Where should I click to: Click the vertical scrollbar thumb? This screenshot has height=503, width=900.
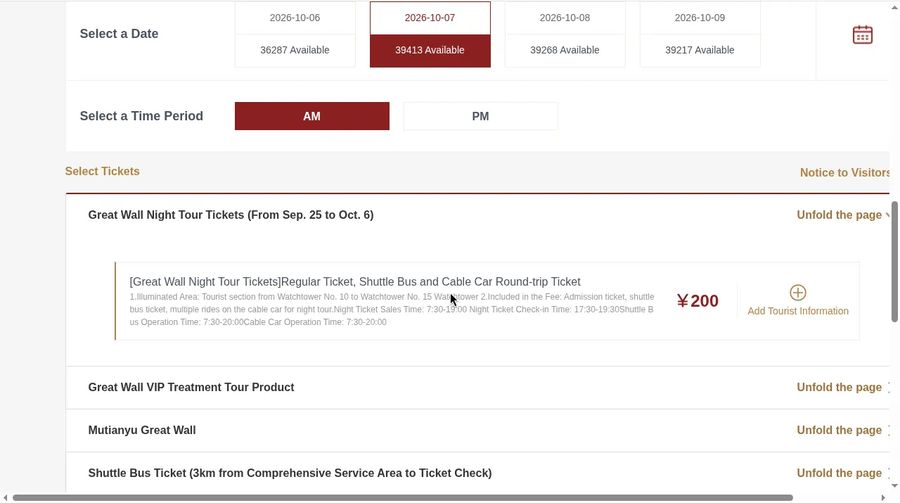894,261
